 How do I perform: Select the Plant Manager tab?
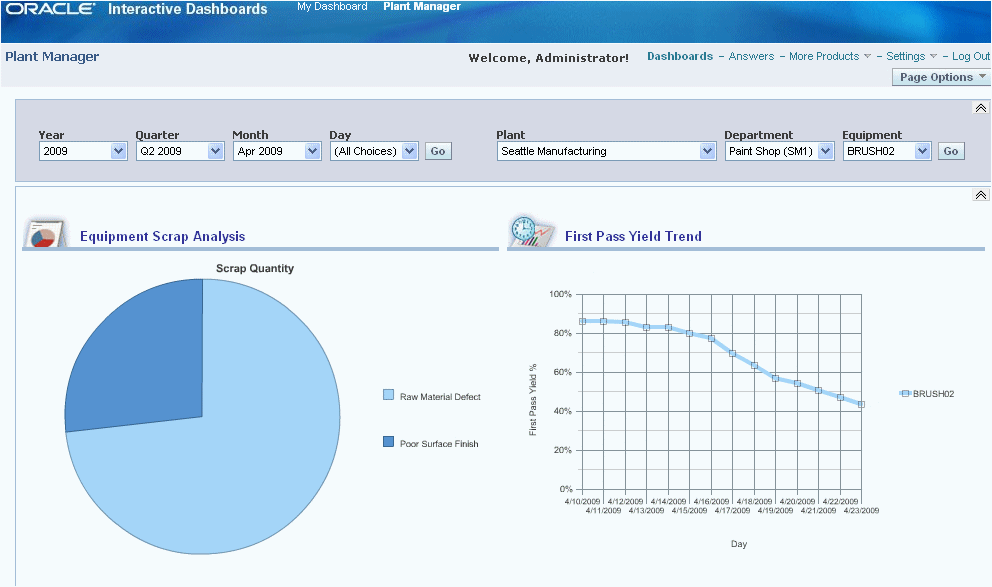(x=422, y=6)
